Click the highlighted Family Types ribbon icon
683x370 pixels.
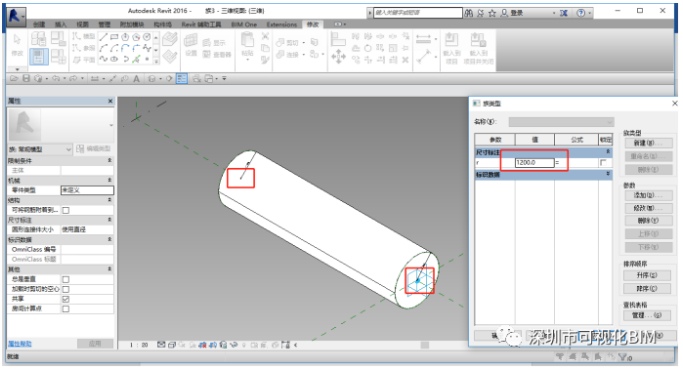[x=38, y=57]
